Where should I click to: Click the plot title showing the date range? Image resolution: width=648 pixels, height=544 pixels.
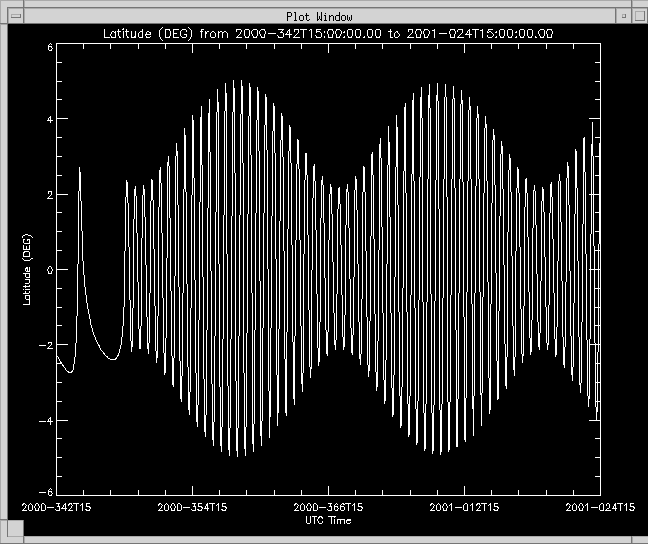coord(329,33)
